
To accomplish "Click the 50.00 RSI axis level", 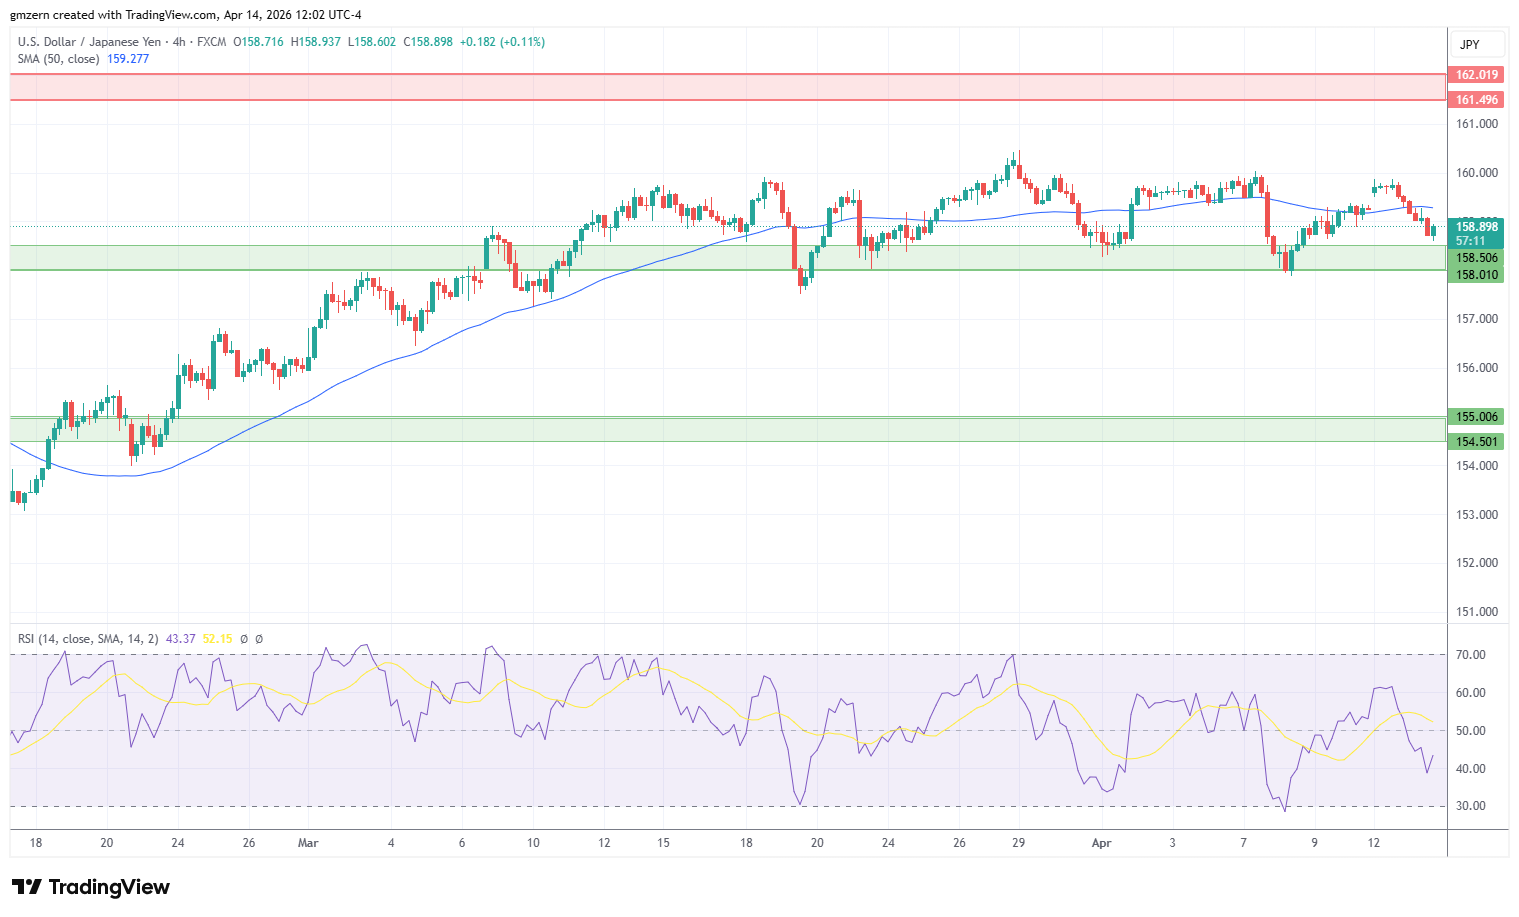I will click(x=1470, y=731).
